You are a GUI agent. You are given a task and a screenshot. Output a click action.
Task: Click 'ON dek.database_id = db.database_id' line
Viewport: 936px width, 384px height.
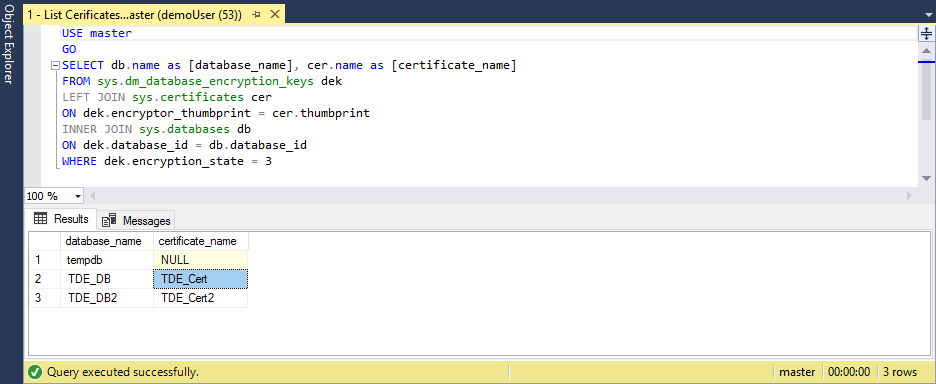[x=184, y=145]
